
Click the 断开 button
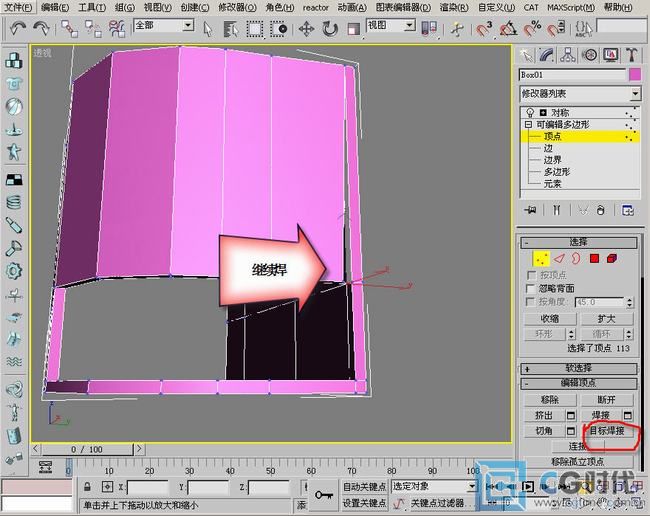(607, 400)
